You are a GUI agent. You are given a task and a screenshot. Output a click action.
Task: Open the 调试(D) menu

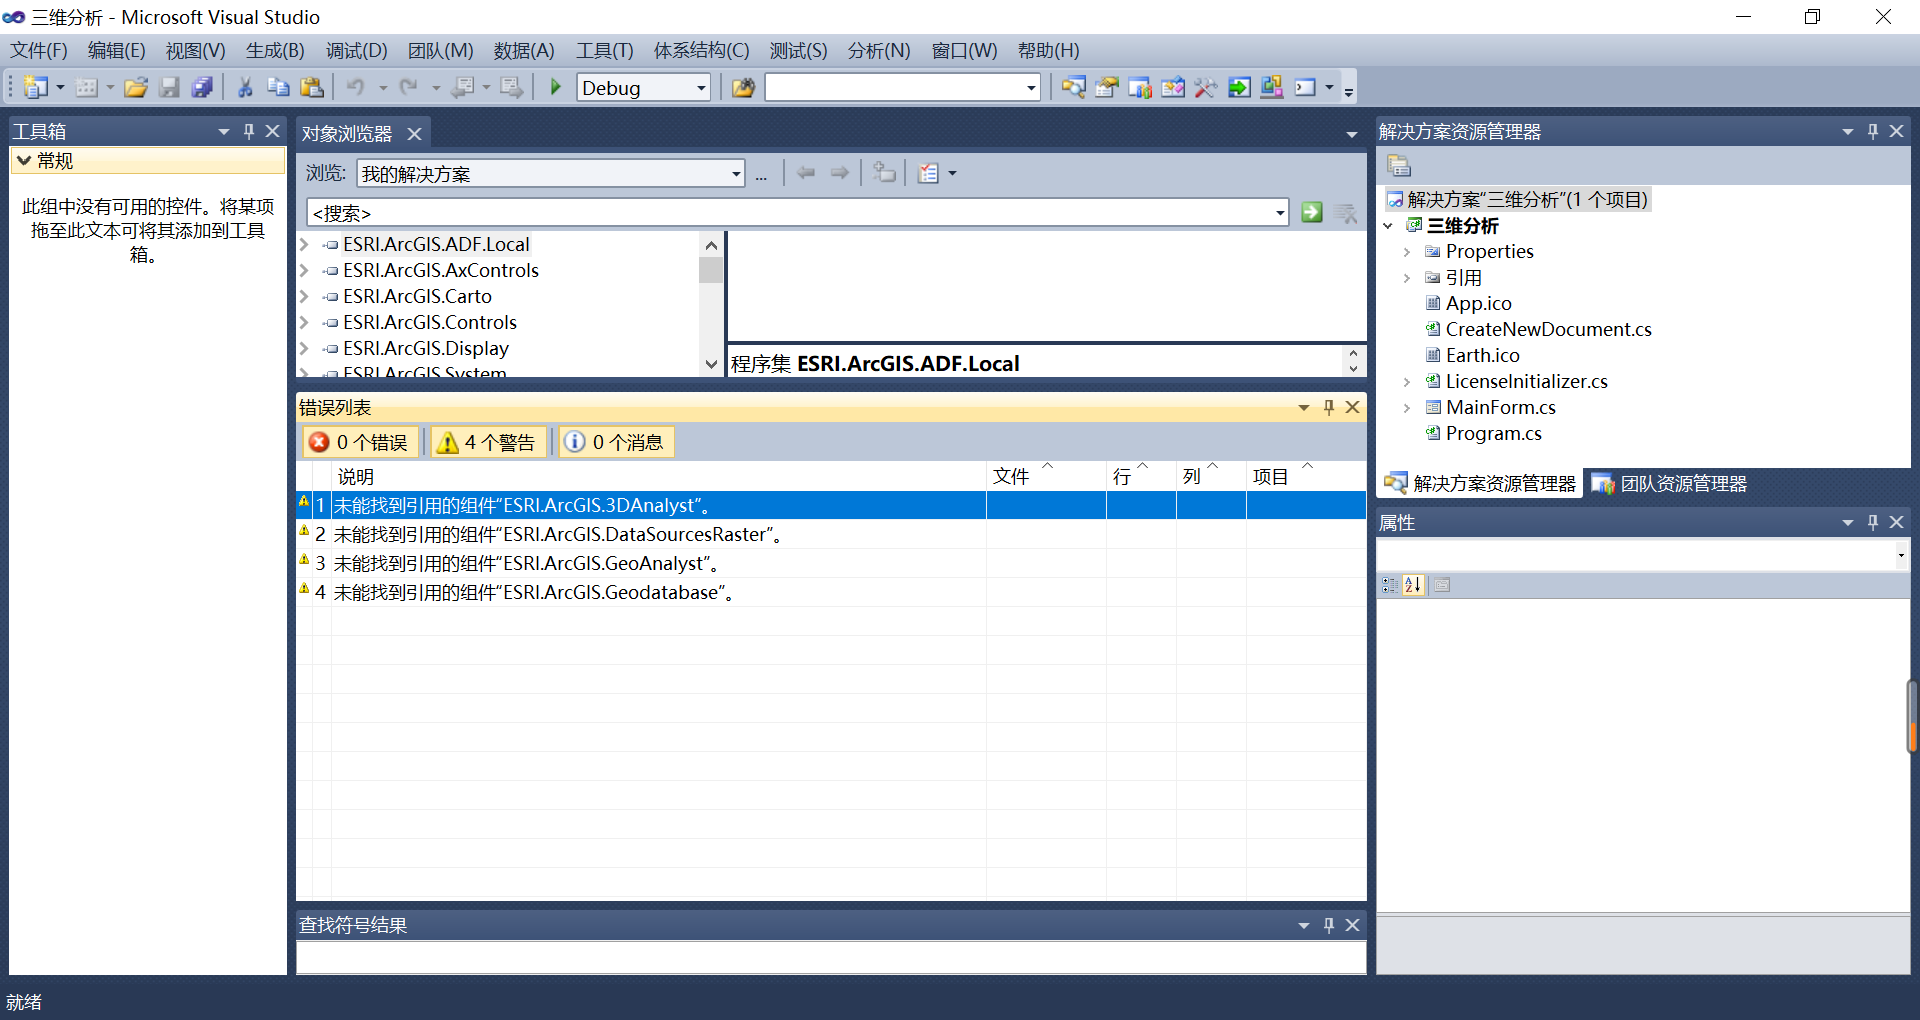click(356, 50)
